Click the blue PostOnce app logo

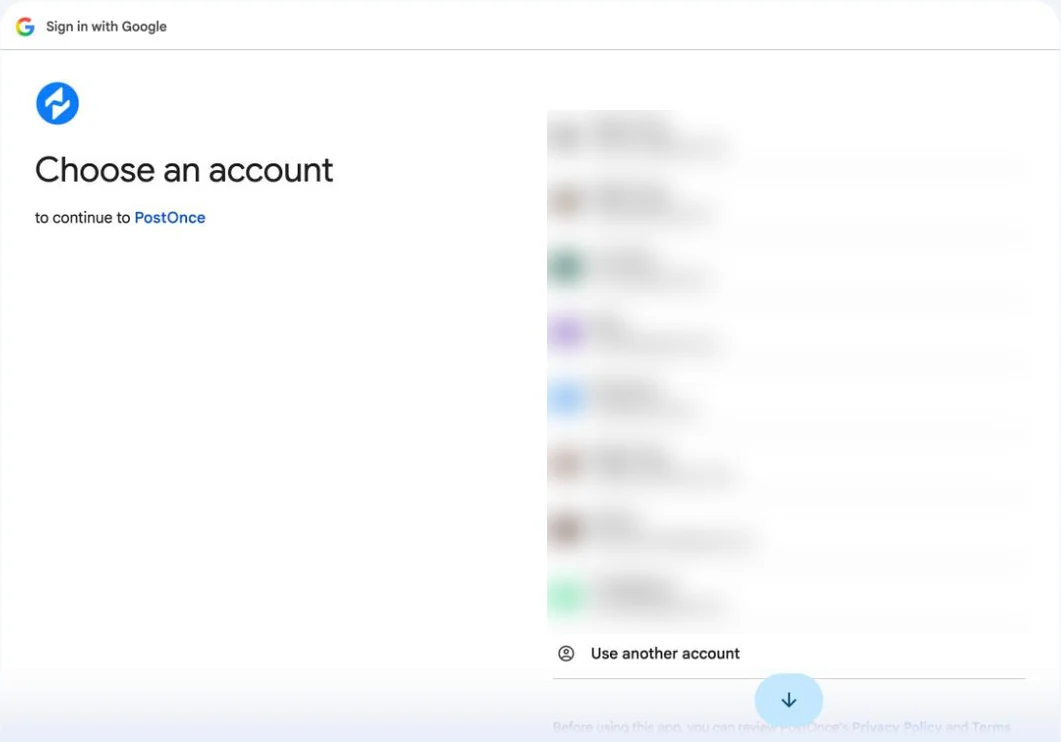point(58,103)
